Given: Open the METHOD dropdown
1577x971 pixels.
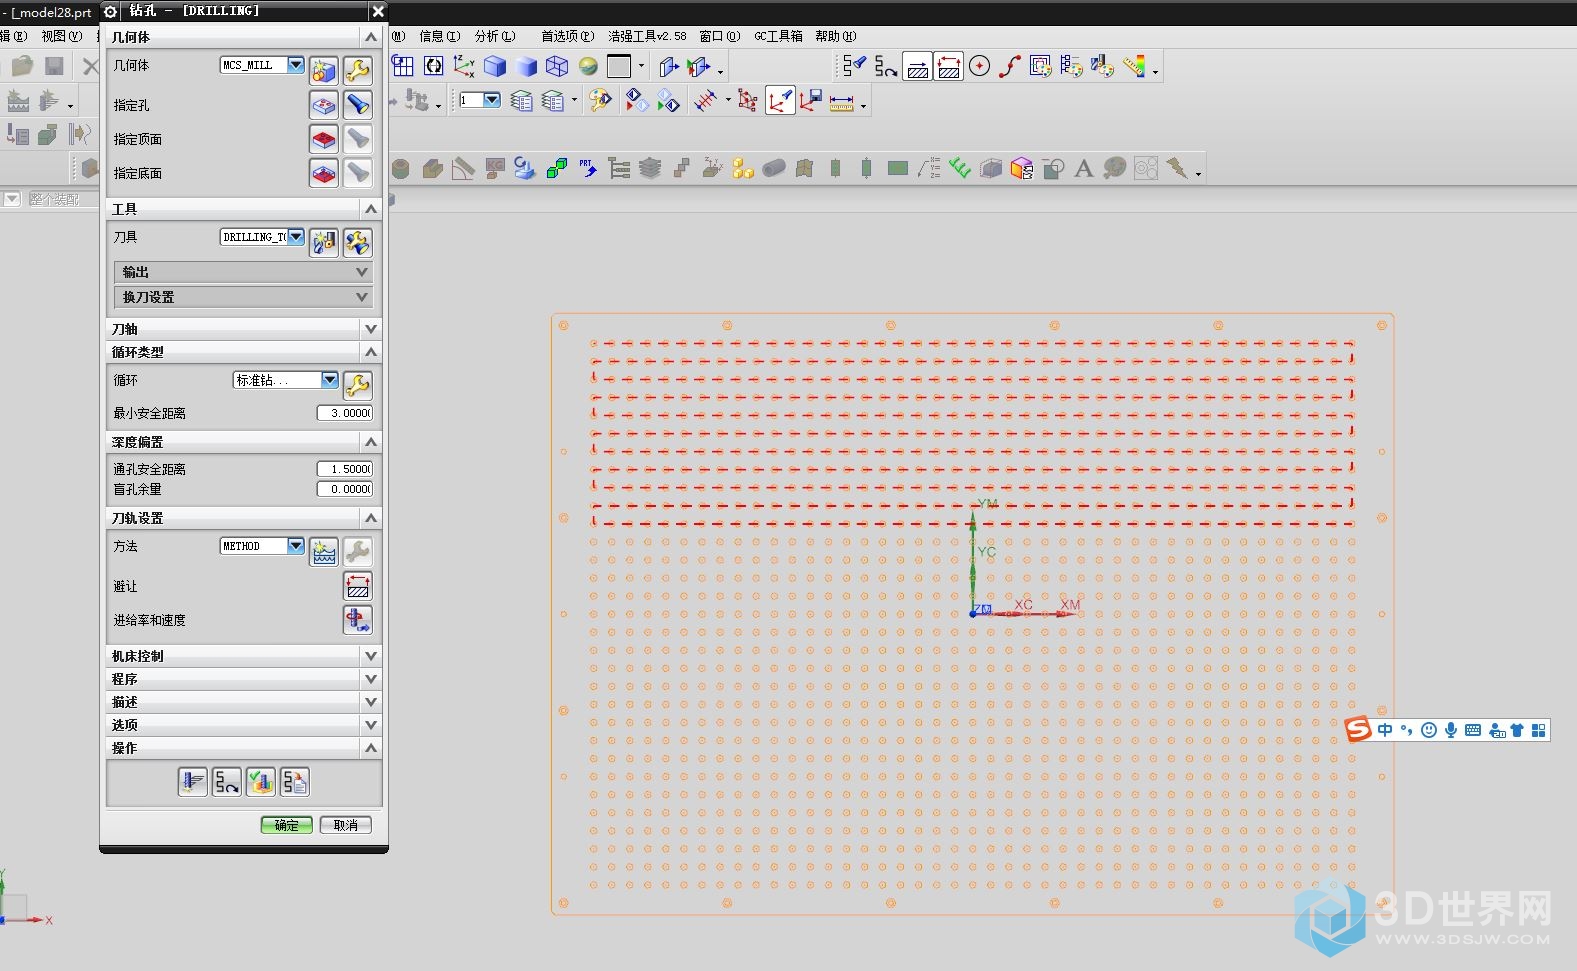Looking at the screenshot, I should (x=296, y=546).
